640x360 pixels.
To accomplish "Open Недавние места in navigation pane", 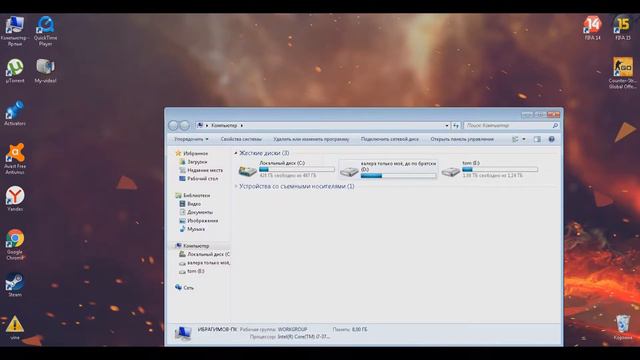I will click(x=205, y=170).
